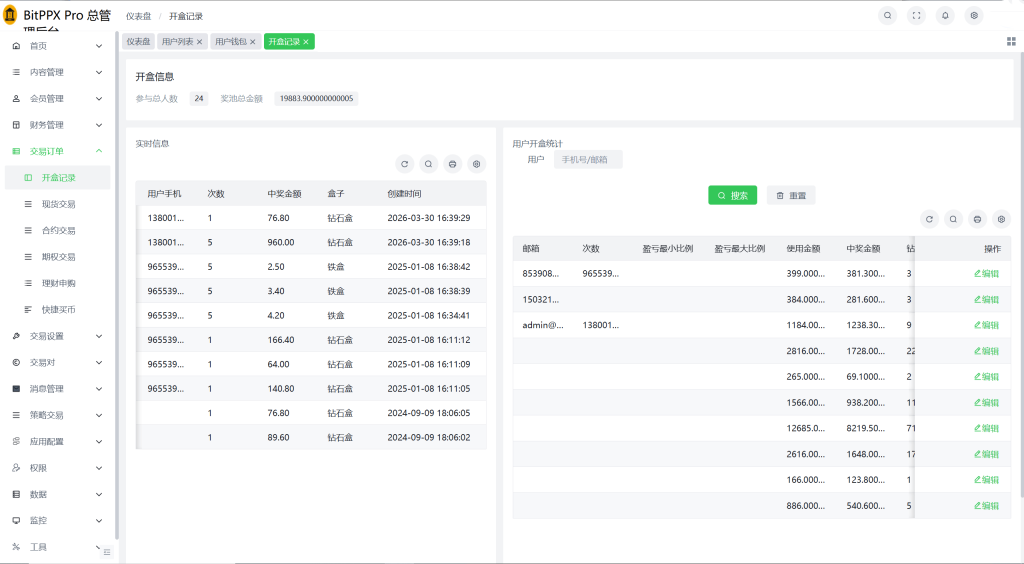Open header settings gear icon
This screenshot has width=1024, height=564.
click(x=974, y=16)
